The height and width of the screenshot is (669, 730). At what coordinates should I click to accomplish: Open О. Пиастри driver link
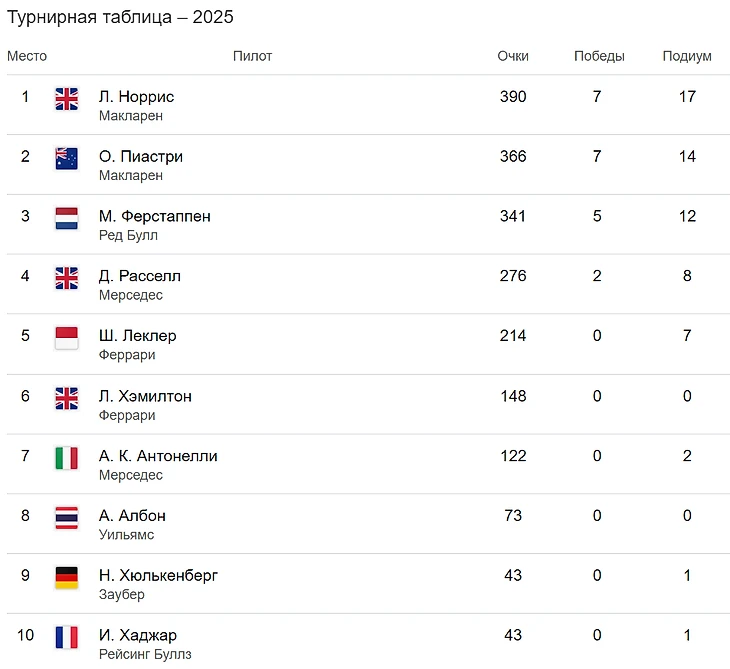click(x=140, y=156)
